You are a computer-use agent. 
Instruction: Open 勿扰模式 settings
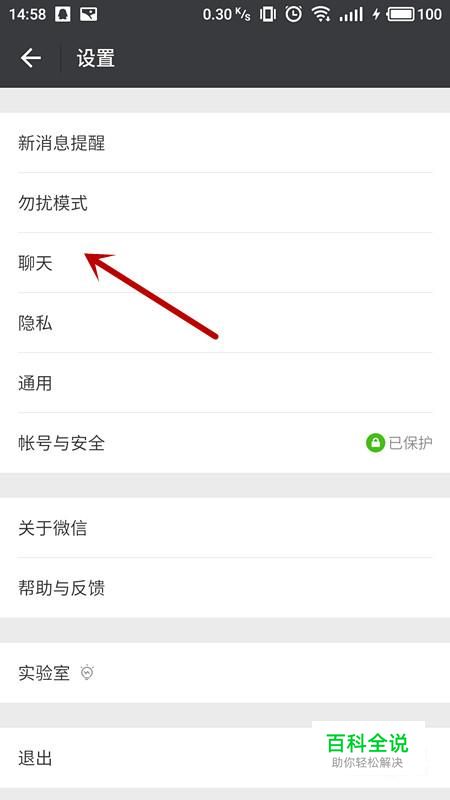point(225,203)
